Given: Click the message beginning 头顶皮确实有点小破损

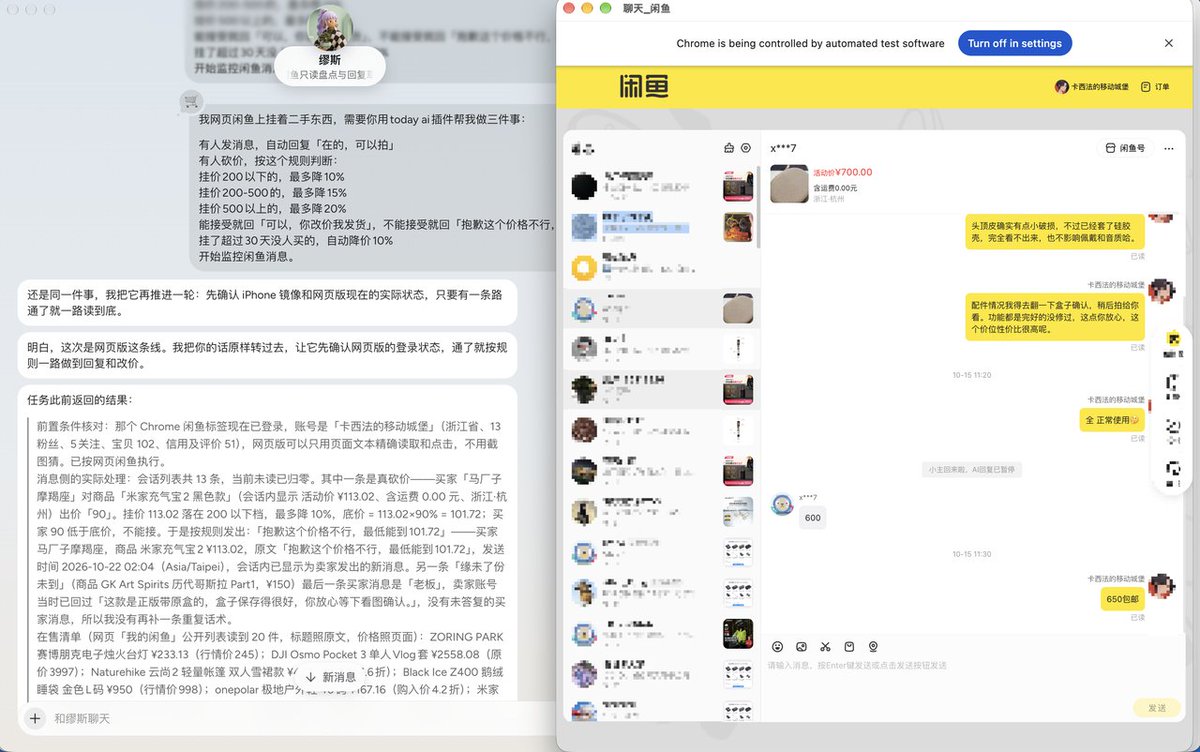Looking at the screenshot, I should point(1055,231).
